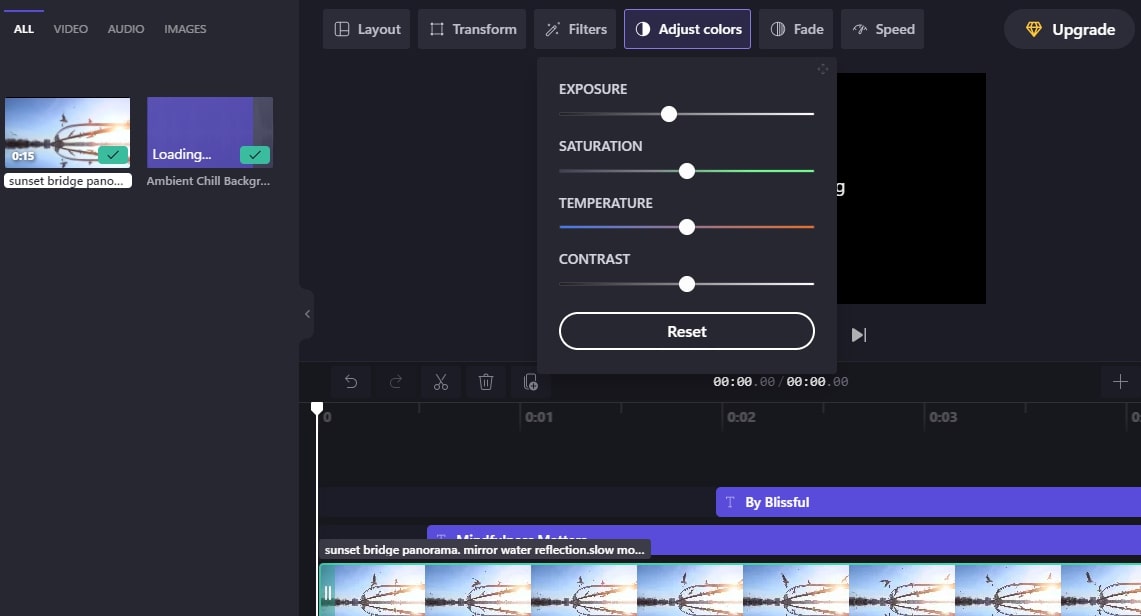The image size is (1141, 616).
Task: Switch to the AUDIO tab
Action: (125, 28)
